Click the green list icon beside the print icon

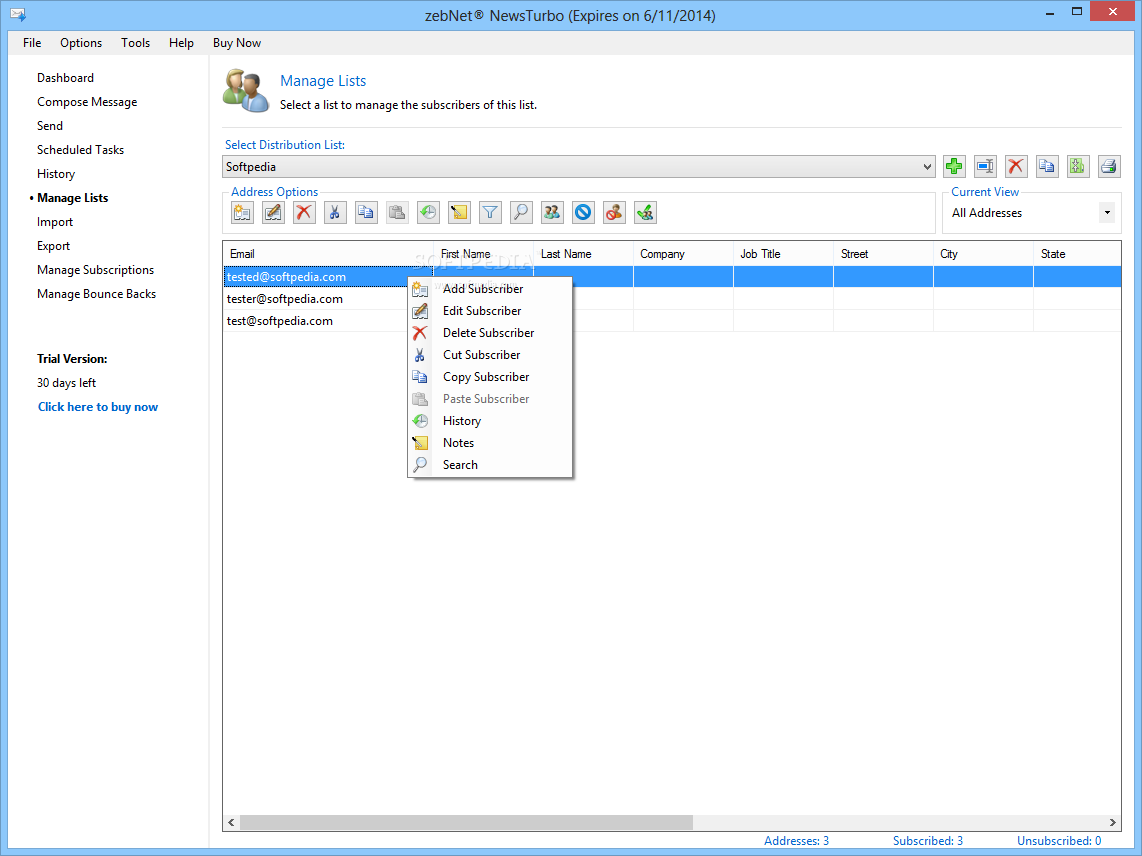point(1077,166)
